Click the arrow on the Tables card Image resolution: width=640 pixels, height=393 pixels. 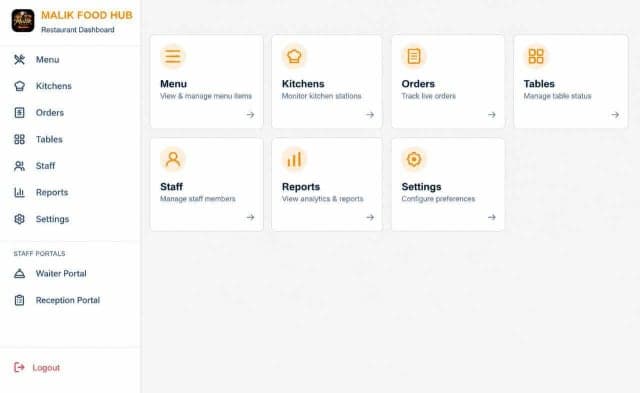click(x=615, y=115)
